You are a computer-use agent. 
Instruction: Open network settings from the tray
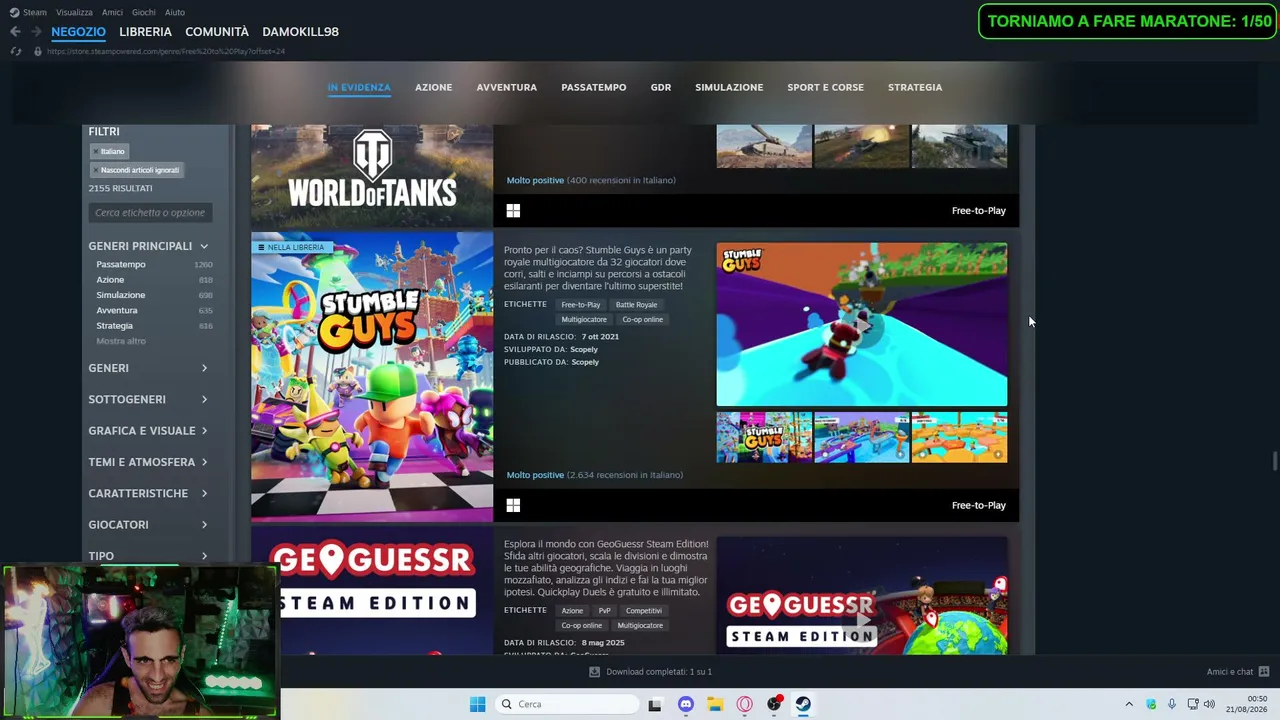1193,704
